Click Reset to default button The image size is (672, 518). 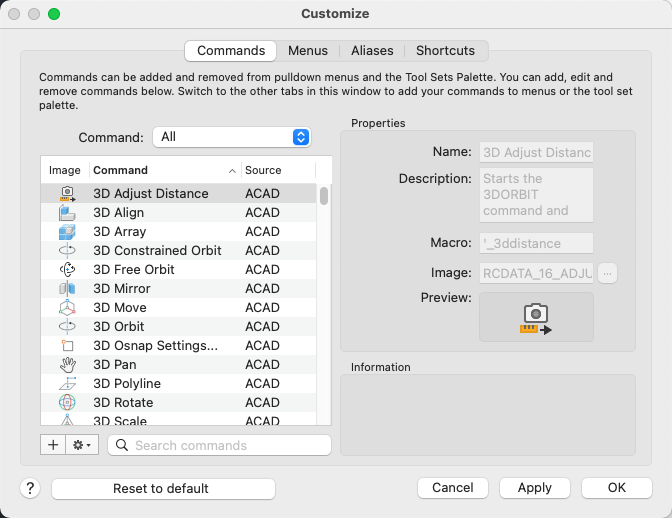(x=163, y=488)
